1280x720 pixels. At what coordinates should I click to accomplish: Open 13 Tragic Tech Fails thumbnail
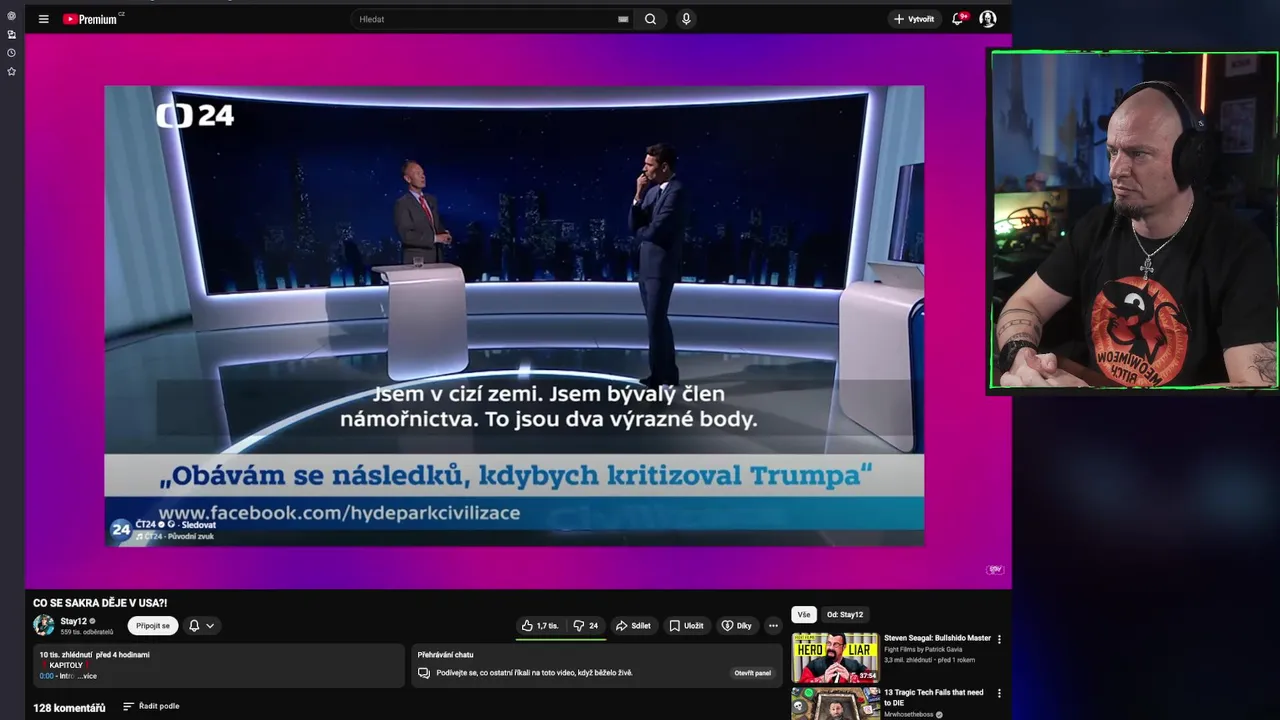835,703
